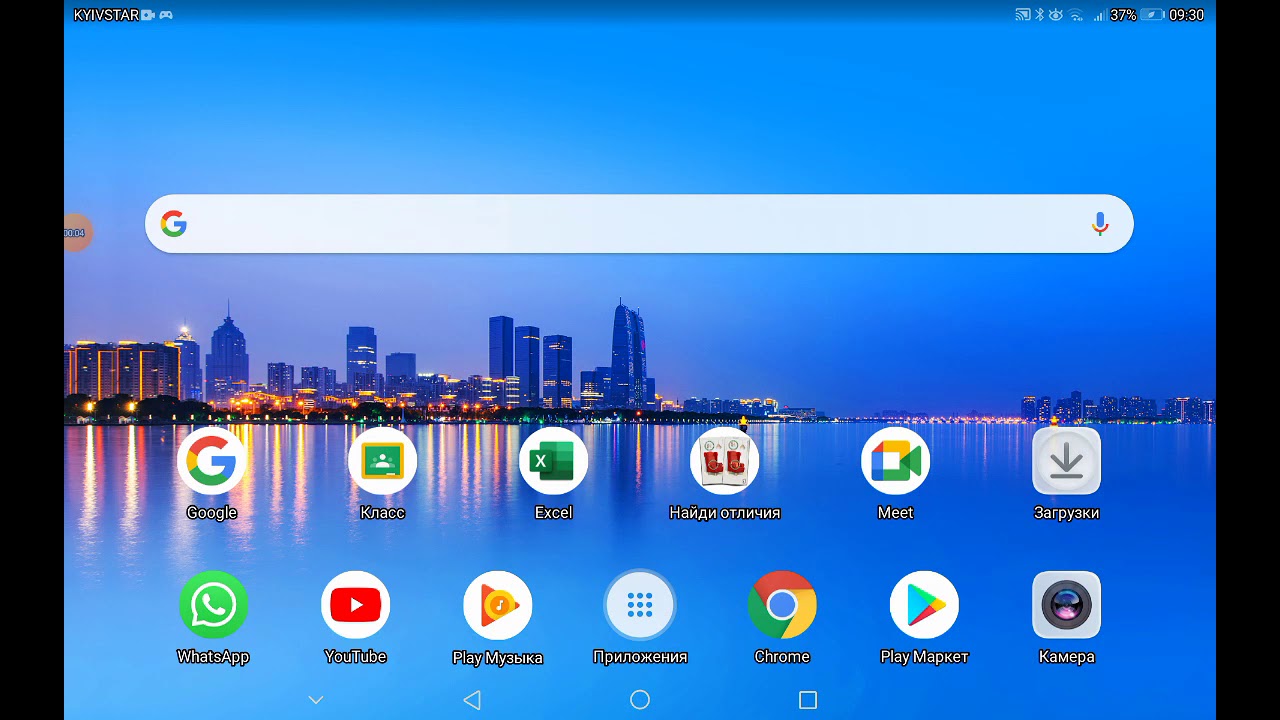Tap the 09:30 clock

coord(1186,15)
